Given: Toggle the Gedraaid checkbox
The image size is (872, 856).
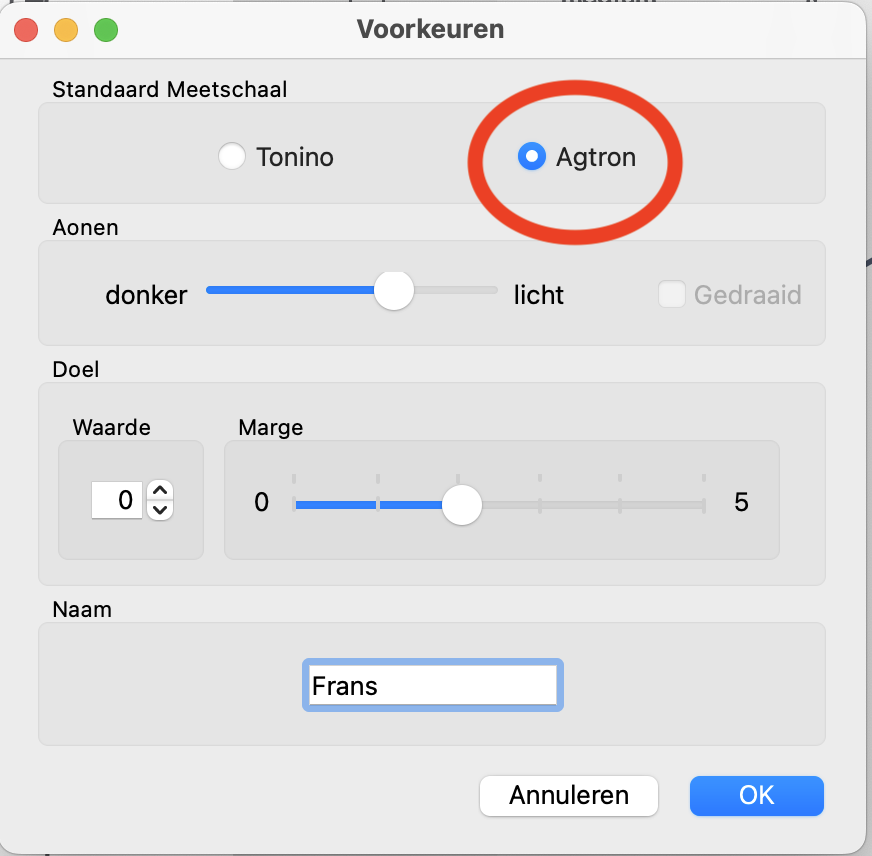Looking at the screenshot, I should click(x=672, y=295).
